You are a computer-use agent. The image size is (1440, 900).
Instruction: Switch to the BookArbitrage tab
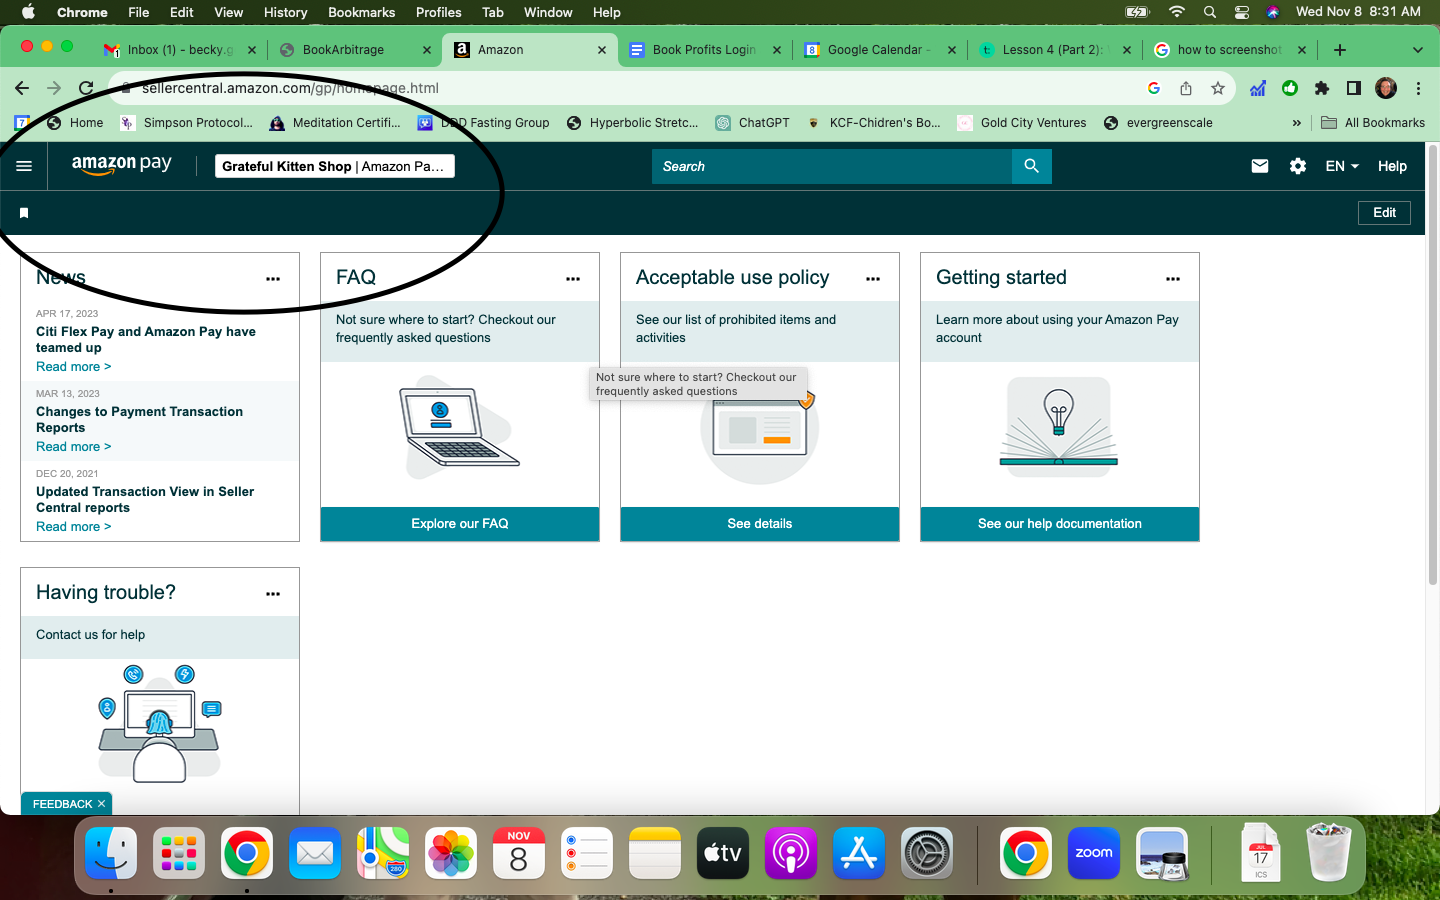355,50
